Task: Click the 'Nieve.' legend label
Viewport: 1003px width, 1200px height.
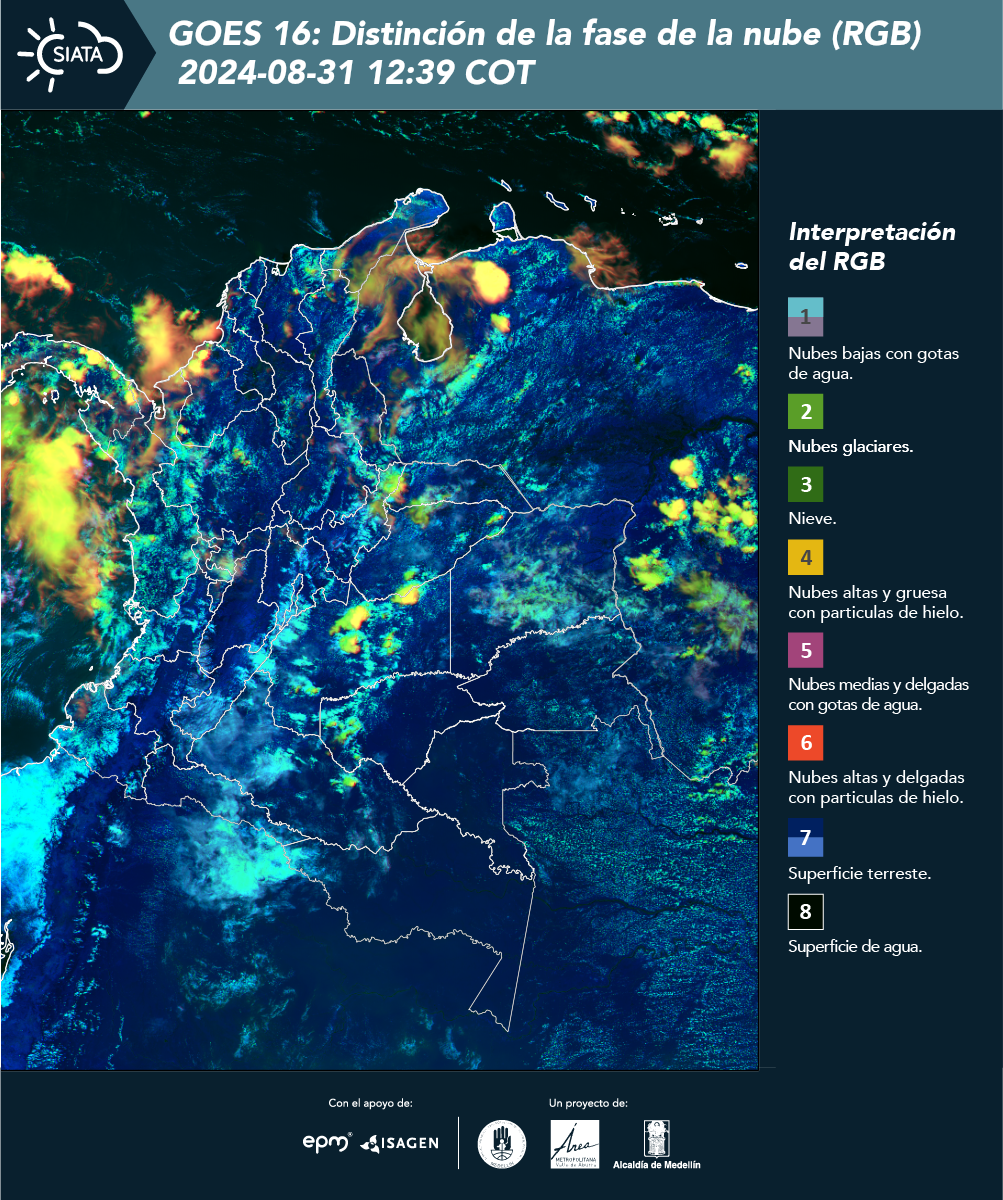Action: coord(812,520)
